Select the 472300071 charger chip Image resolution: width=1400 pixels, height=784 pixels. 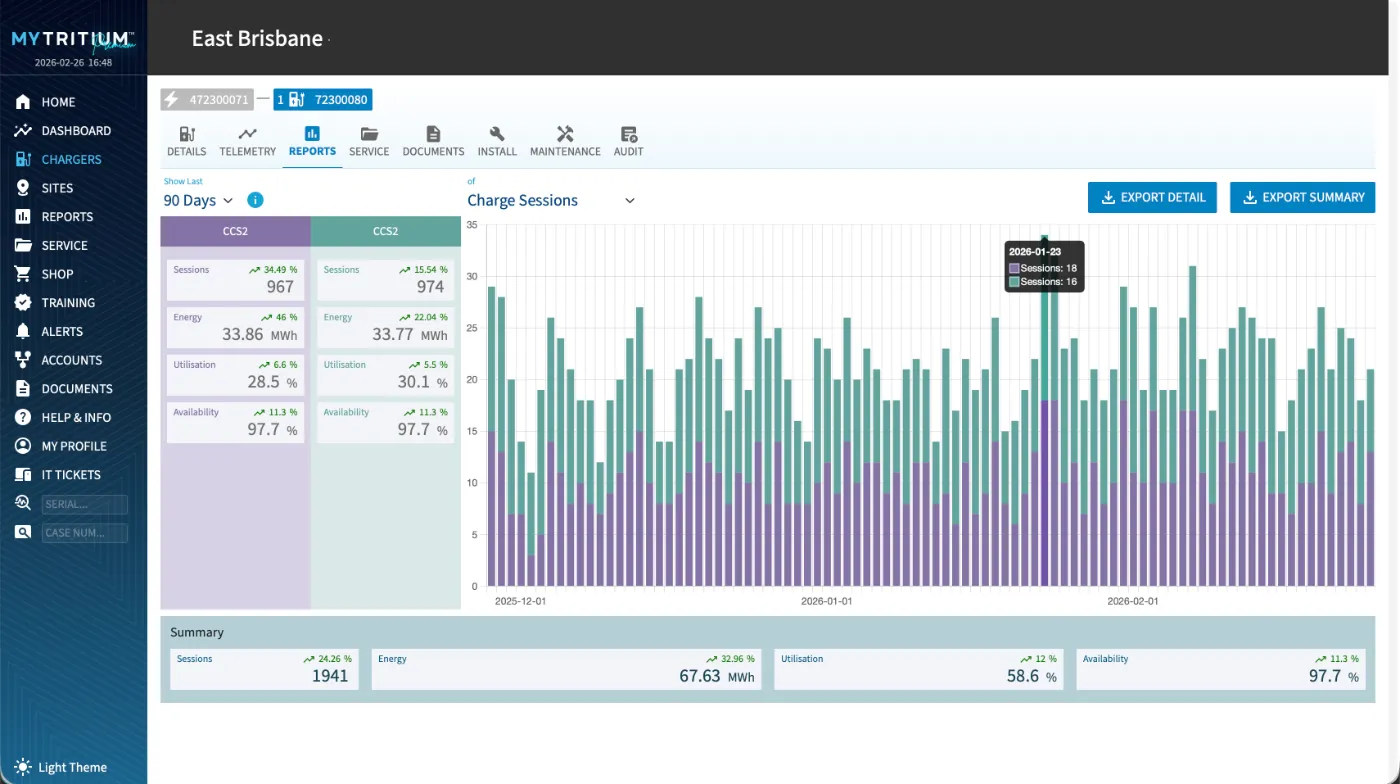click(x=207, y=100)
